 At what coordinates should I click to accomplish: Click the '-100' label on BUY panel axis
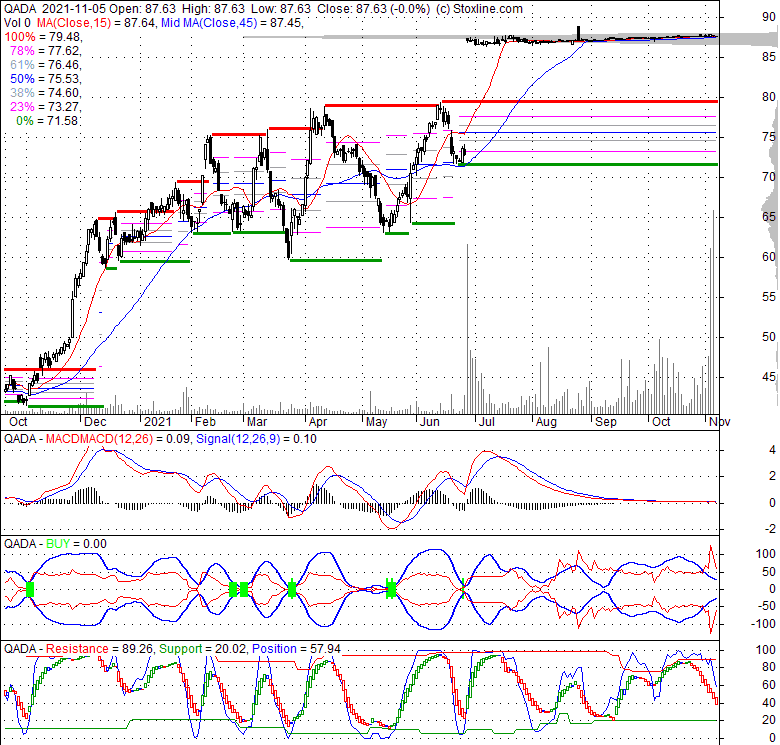pyautogui.click(x=765, y=624)
